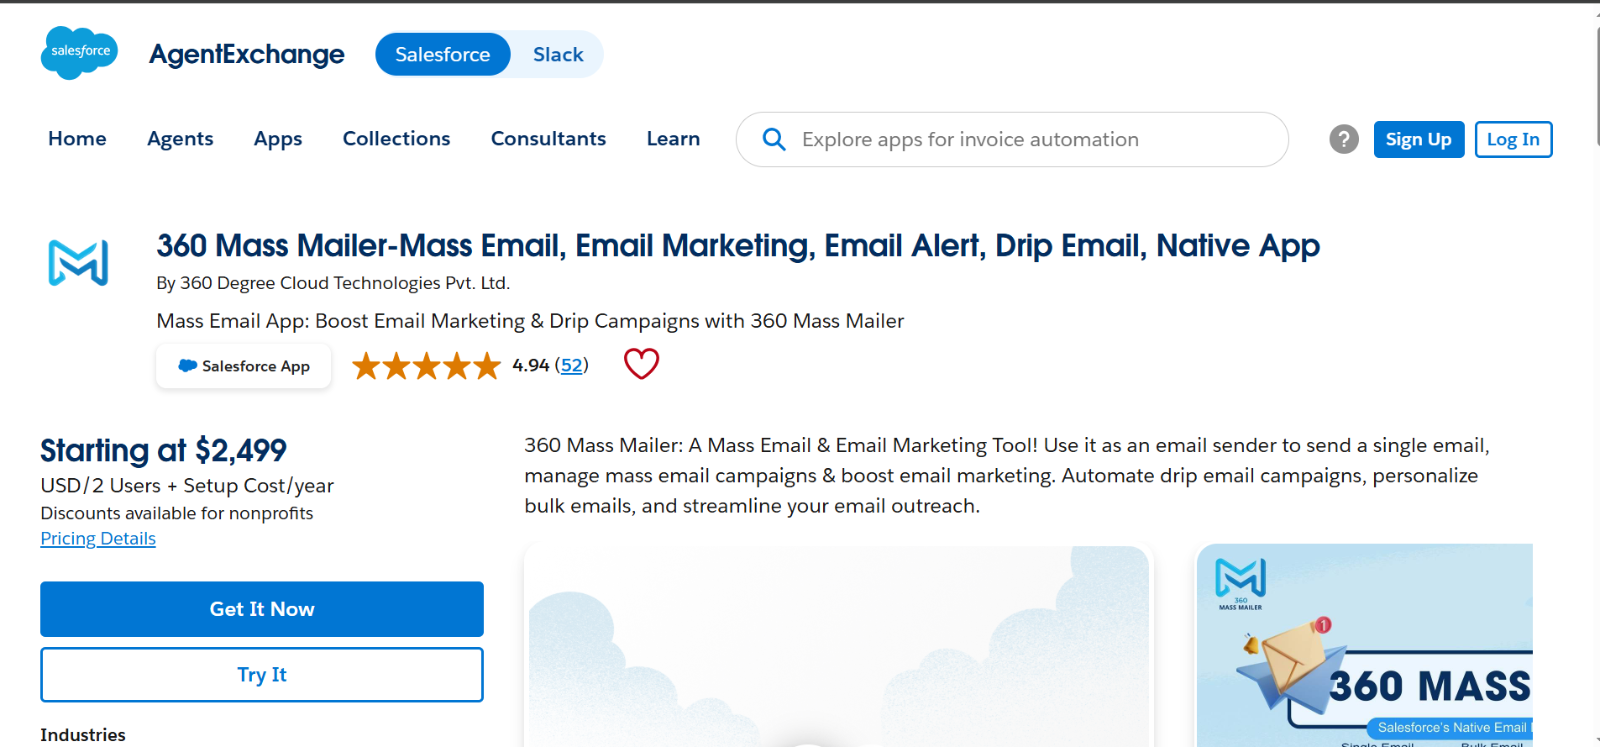Open the Apps menu item
Viewport: 1600px width, 747px height.
(x=278, y=139)
